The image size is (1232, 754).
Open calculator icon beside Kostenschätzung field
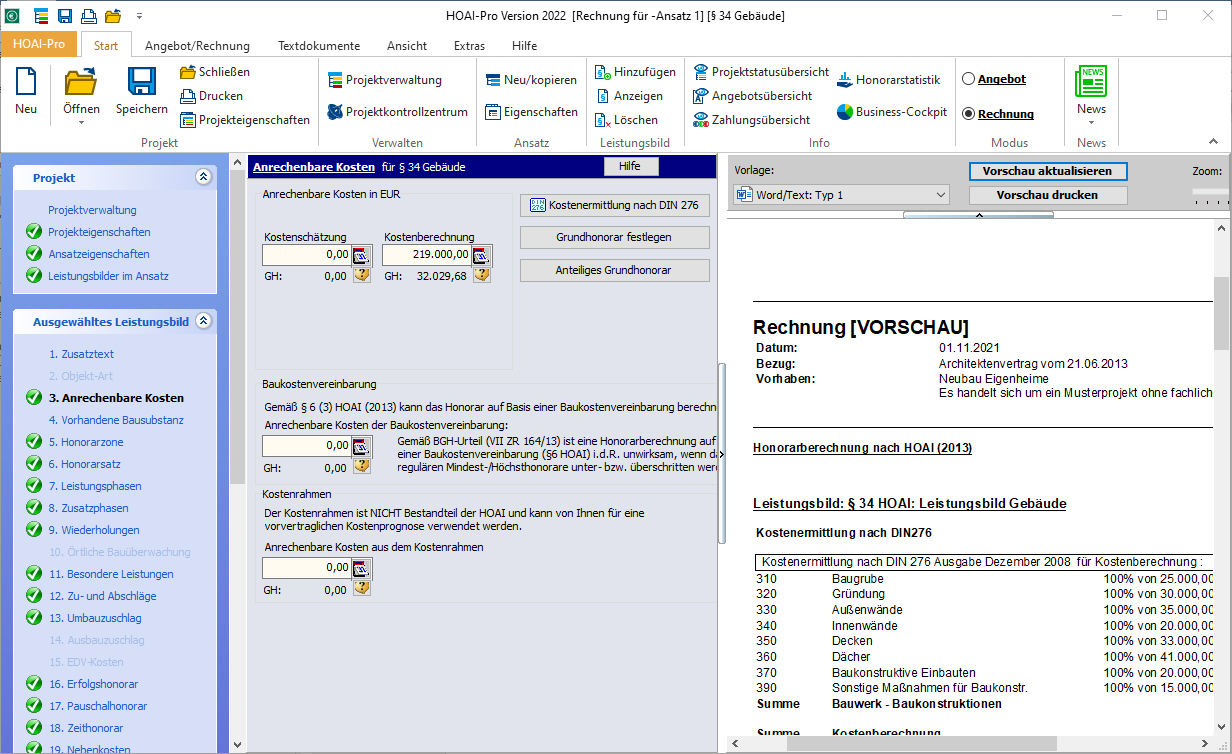pos(362,255)
